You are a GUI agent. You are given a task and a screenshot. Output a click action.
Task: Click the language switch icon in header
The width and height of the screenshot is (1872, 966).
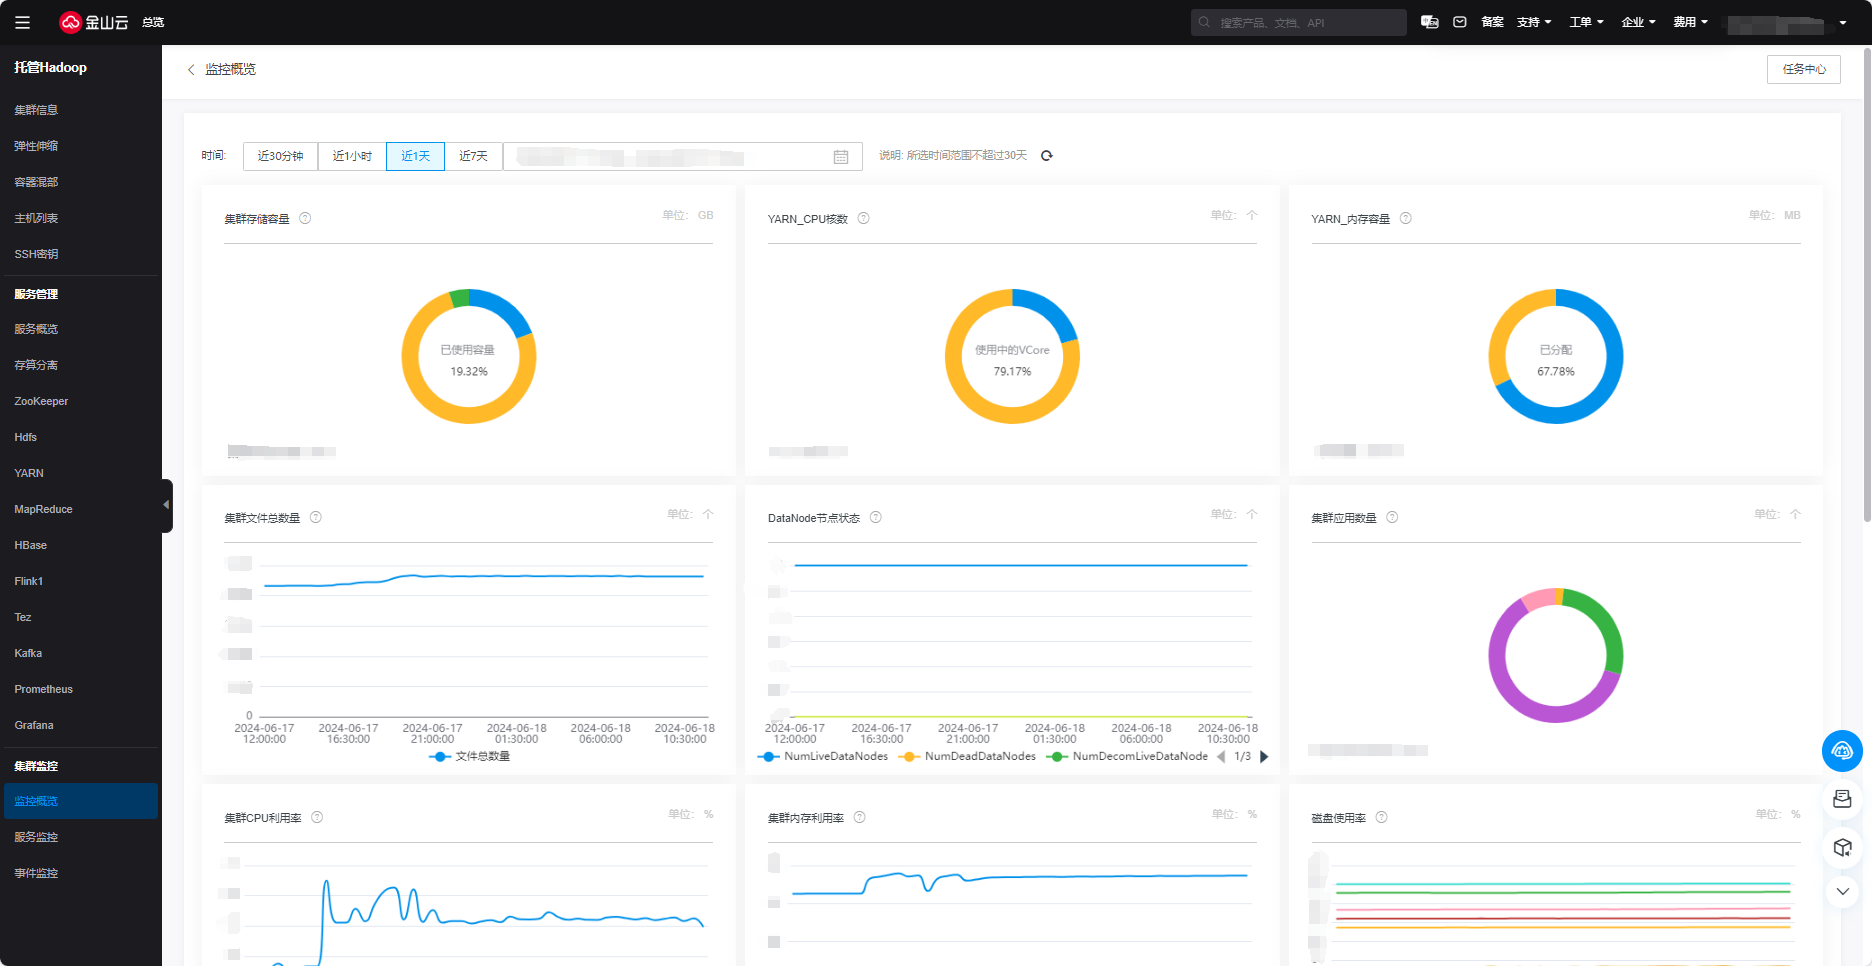click(x=1429, y=22)
